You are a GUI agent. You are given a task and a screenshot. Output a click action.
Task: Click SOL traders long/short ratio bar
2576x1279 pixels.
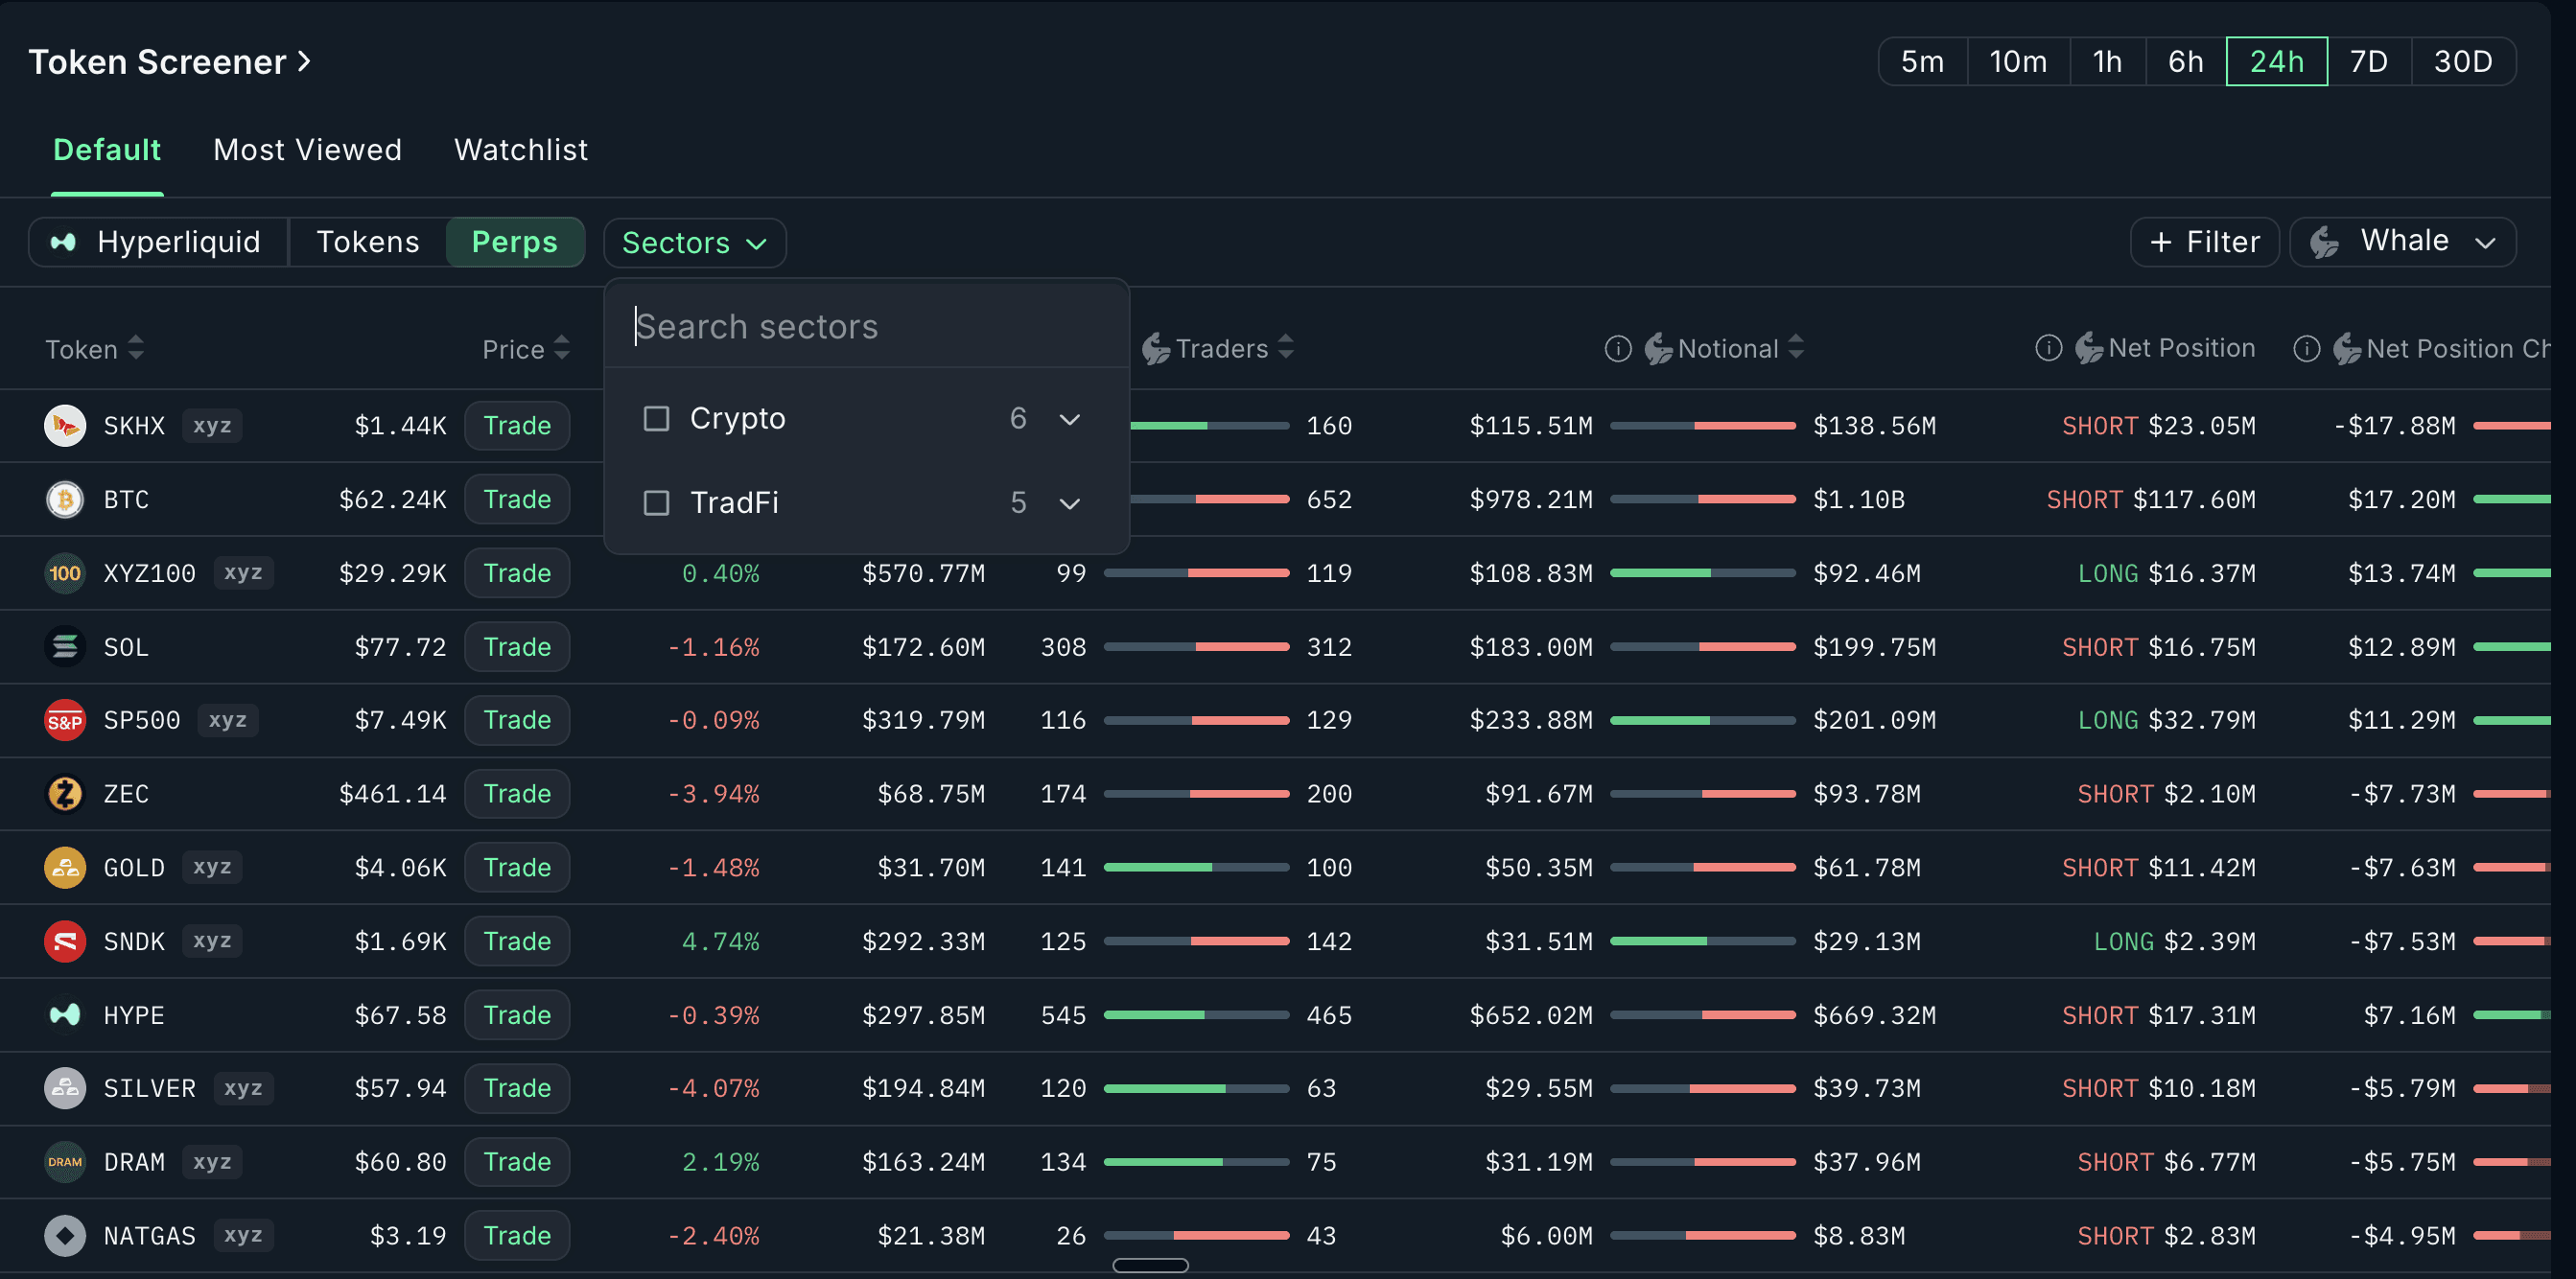click(x=1196, y=647)
